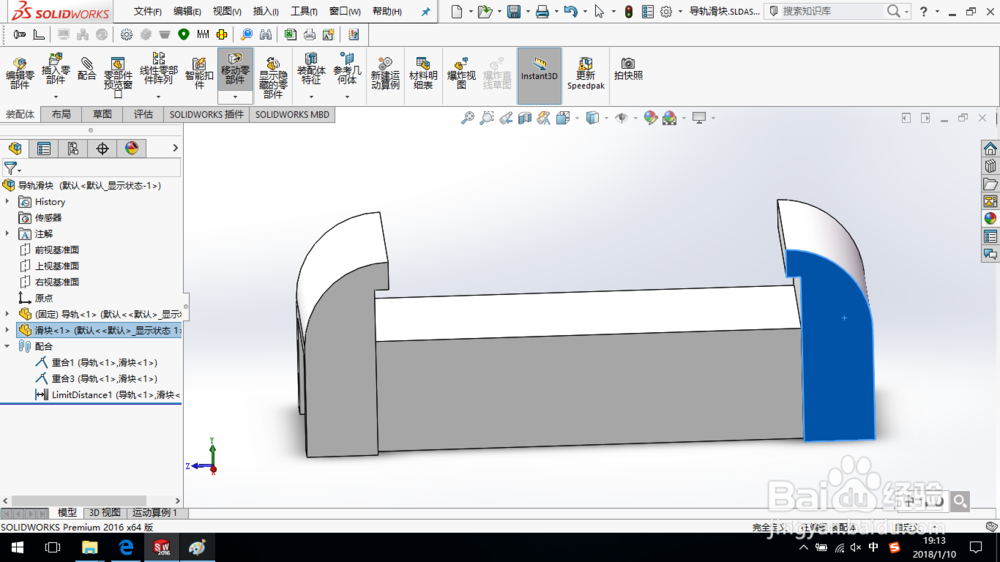Open 运动算例 1 bottom tab
1000x562 pixels.
[x=155, y=513]
